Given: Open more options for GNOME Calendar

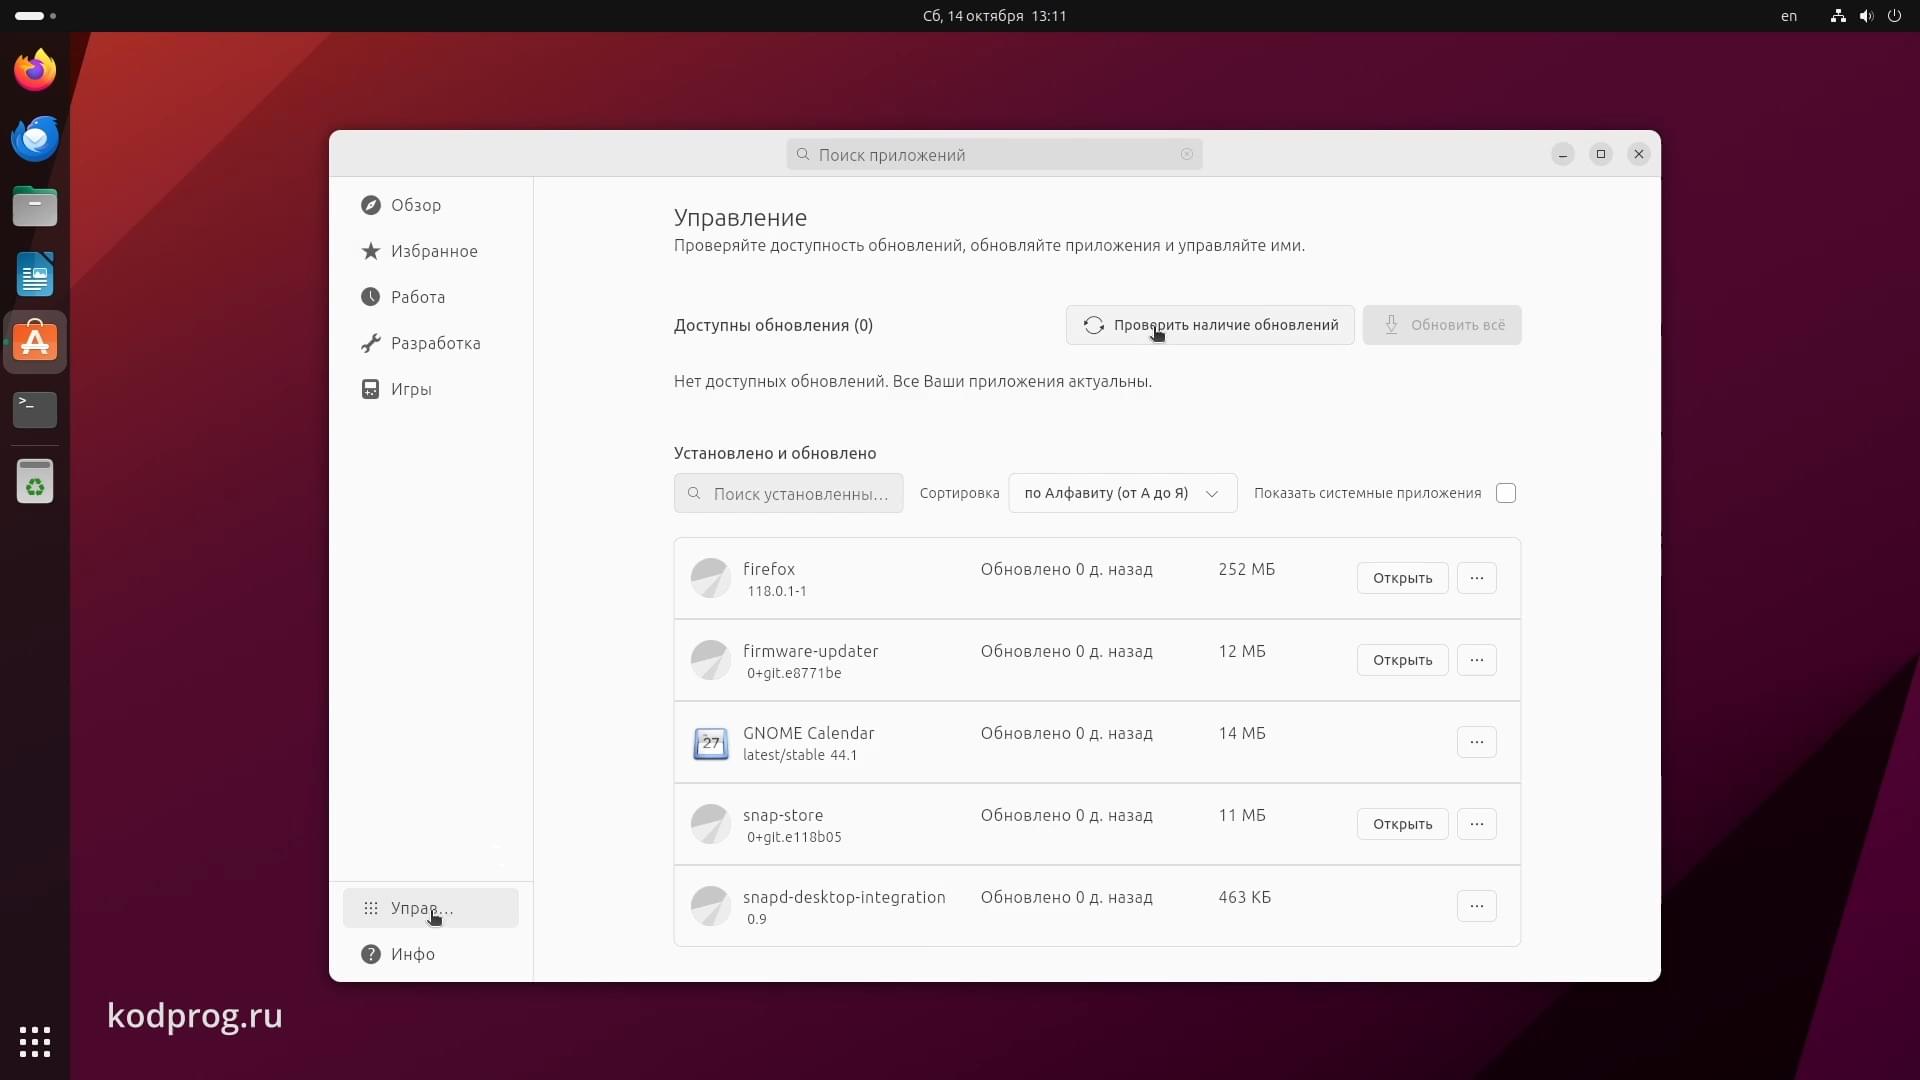Looking at the screenshot, I should [x=1477, y=742].
